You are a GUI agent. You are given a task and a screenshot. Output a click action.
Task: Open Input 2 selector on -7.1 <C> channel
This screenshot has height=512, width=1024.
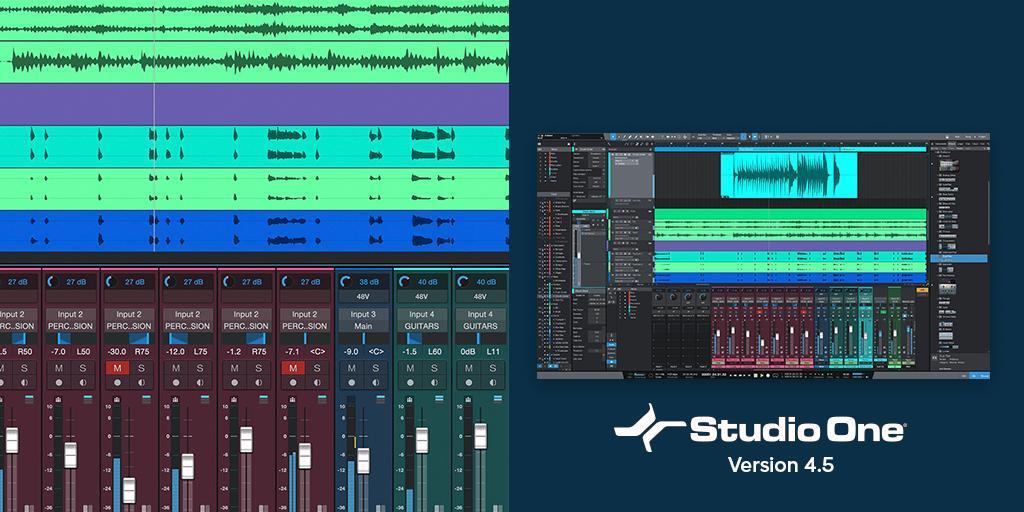point(304,314)
